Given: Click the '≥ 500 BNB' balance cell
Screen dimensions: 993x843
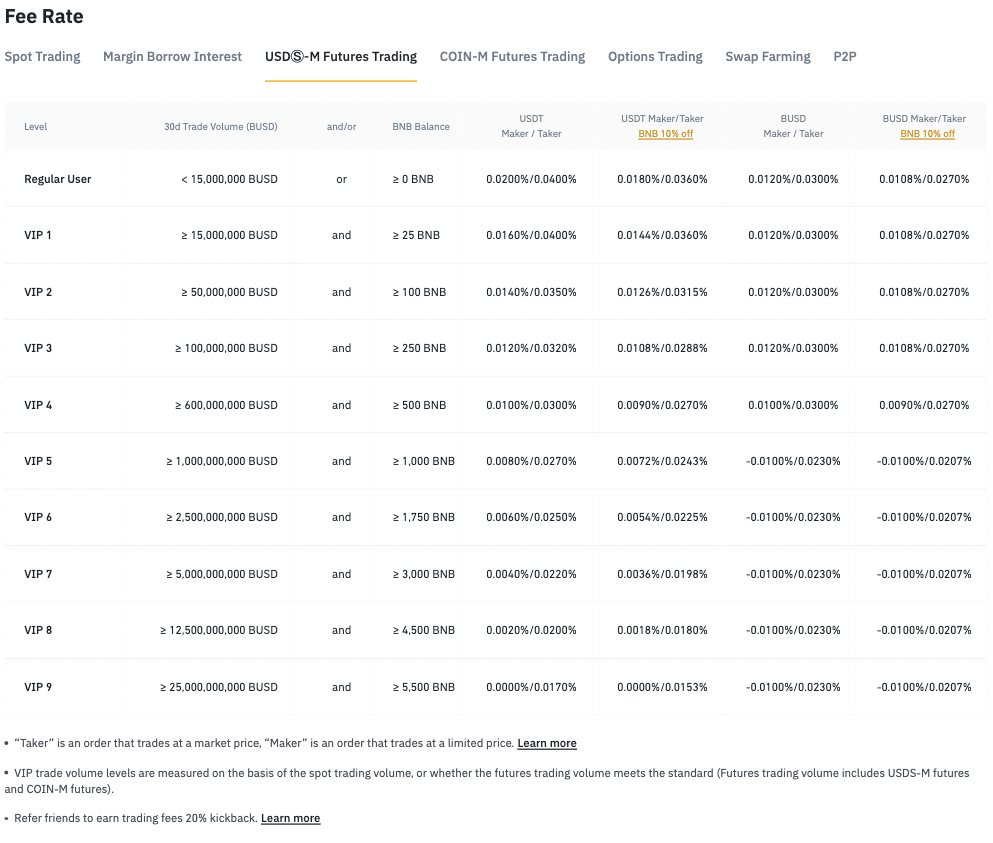Looking at the screenshot, I should tap(419, 405).
